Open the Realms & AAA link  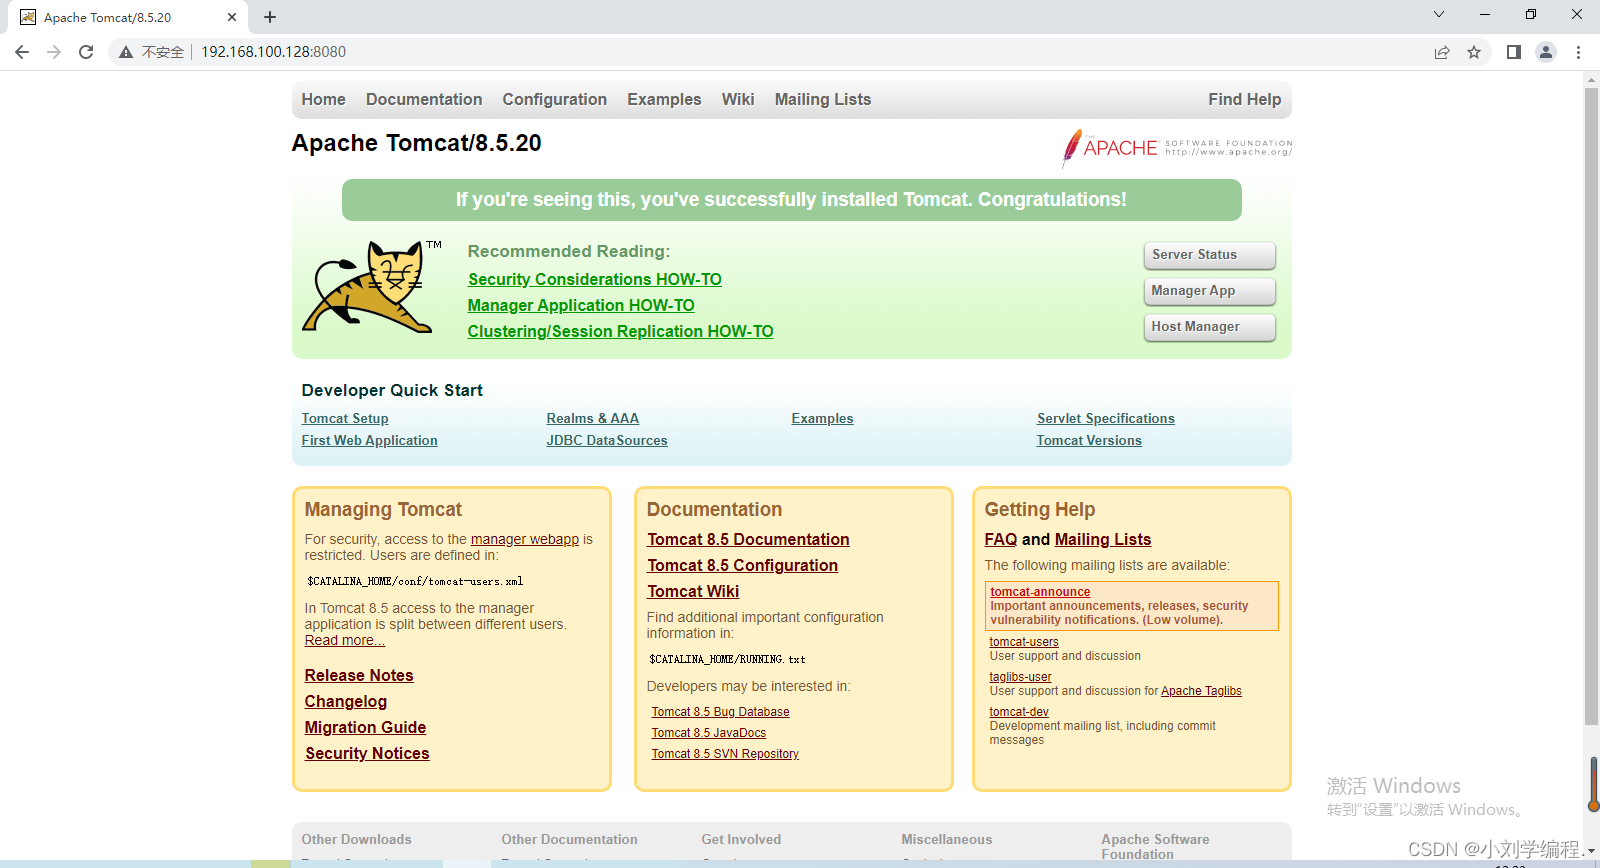point(593,419)
